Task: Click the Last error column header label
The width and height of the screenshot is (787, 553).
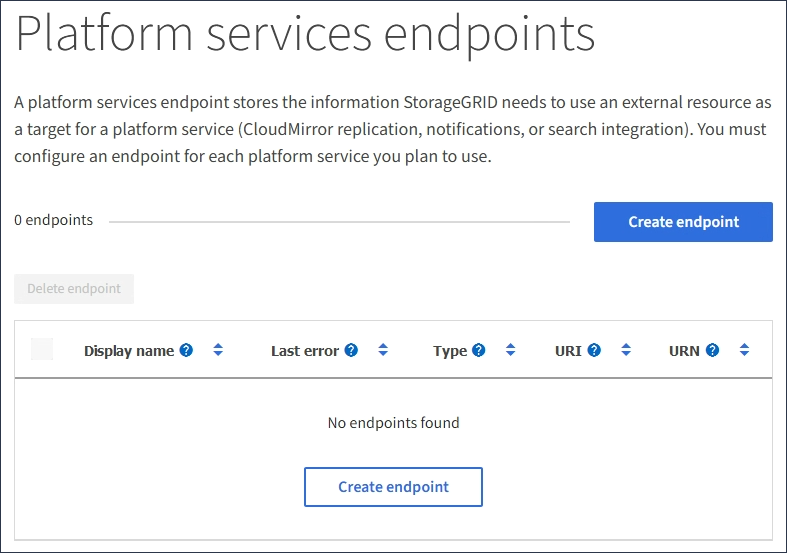Action: (x=305, y=351)
